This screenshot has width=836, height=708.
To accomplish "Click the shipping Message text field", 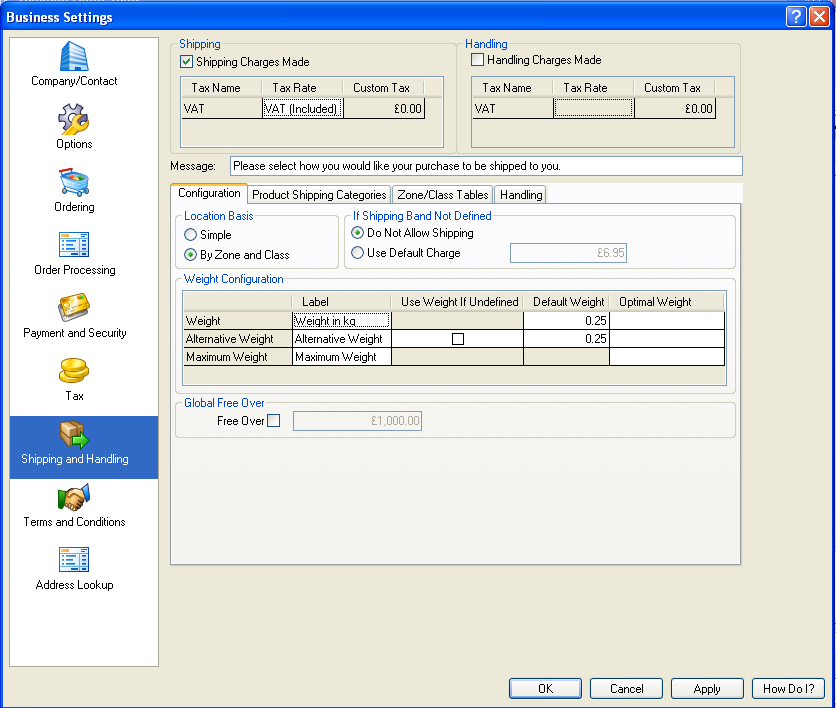I will point(486,166).
